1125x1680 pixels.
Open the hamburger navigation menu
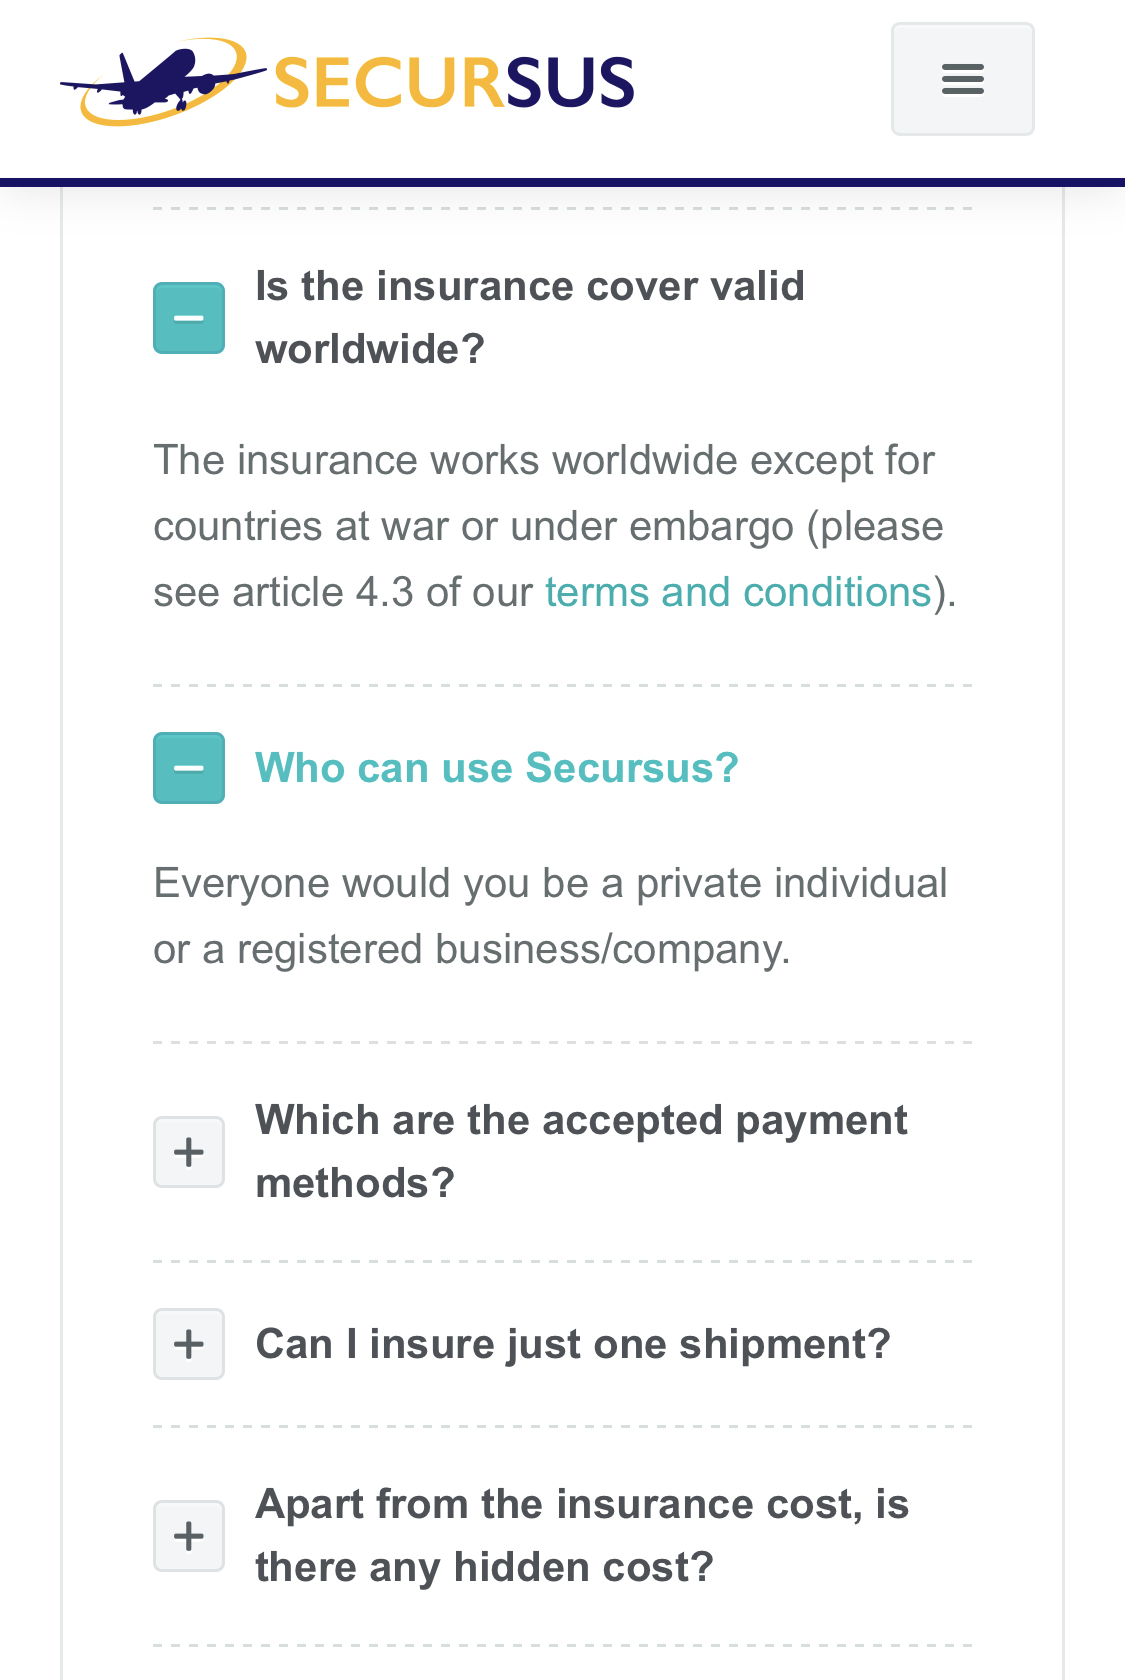[962, 79]
